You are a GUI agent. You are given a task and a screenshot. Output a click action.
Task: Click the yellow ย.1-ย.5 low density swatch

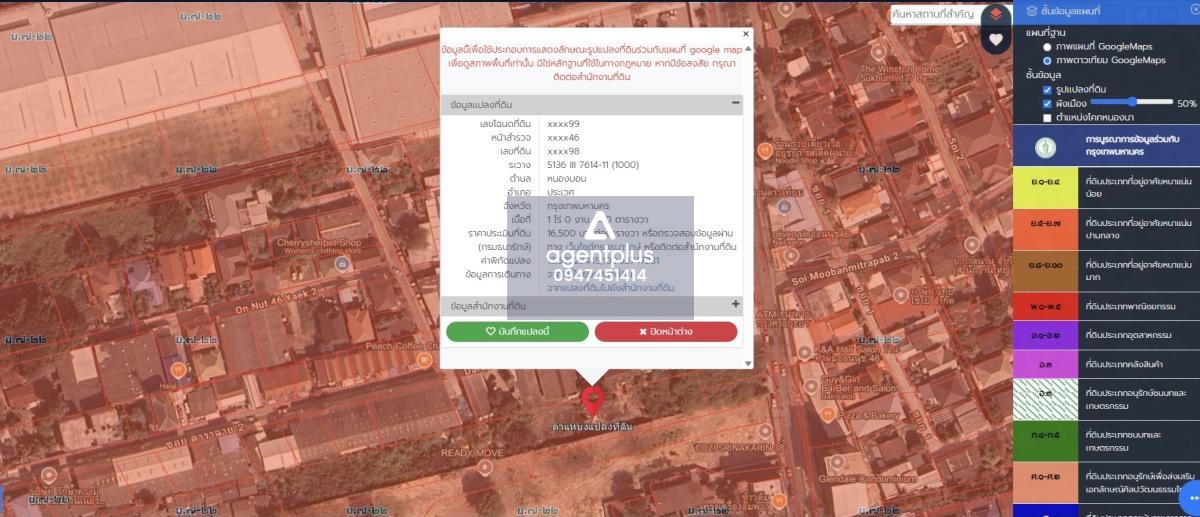(x=1046, y=189)
